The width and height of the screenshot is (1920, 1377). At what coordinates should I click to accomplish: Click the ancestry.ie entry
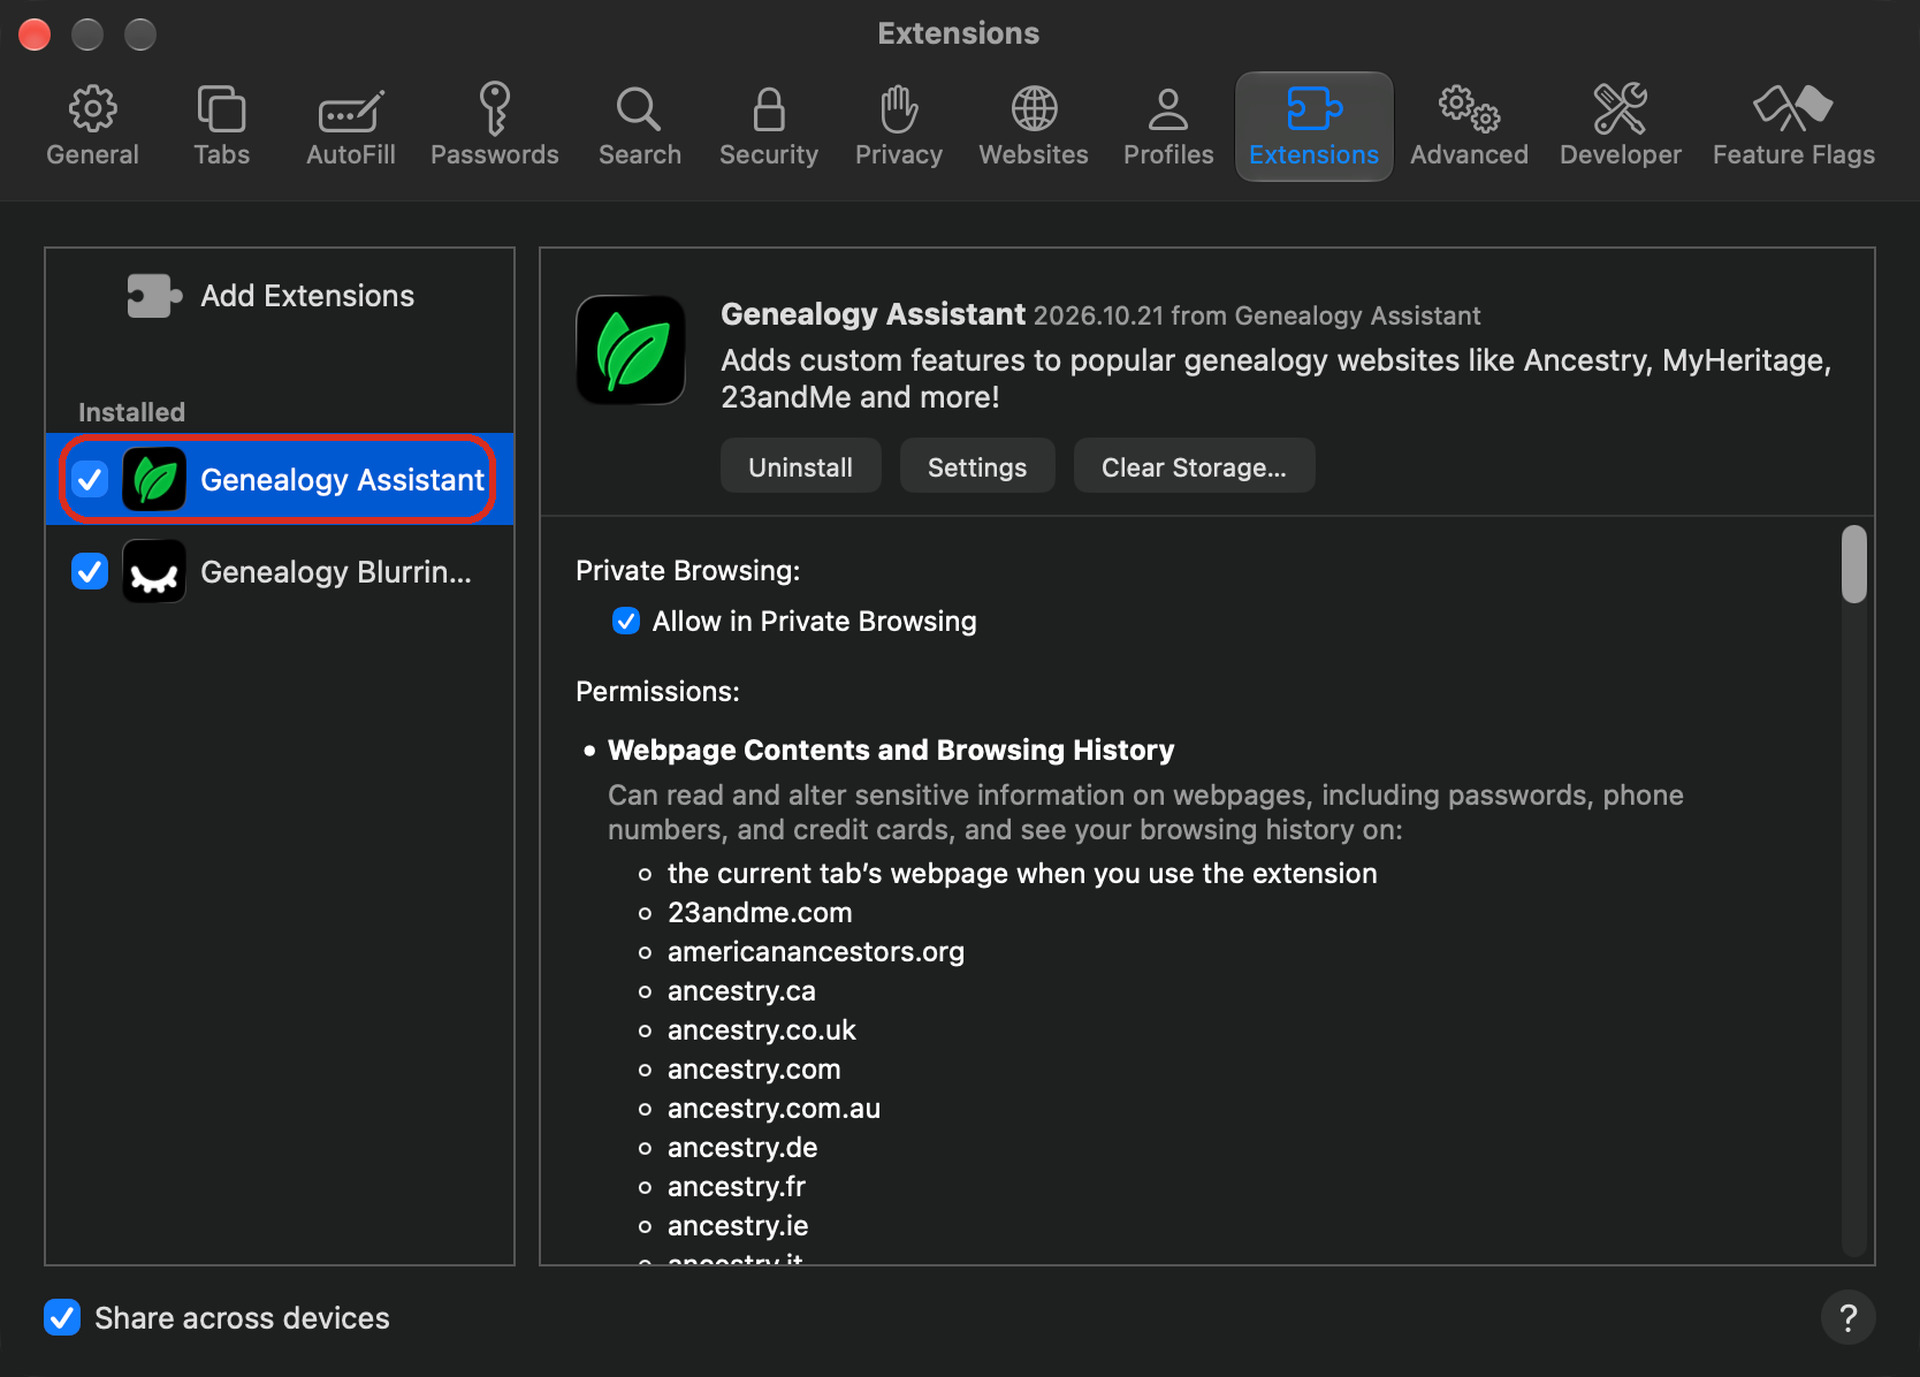pos(738,1224)
